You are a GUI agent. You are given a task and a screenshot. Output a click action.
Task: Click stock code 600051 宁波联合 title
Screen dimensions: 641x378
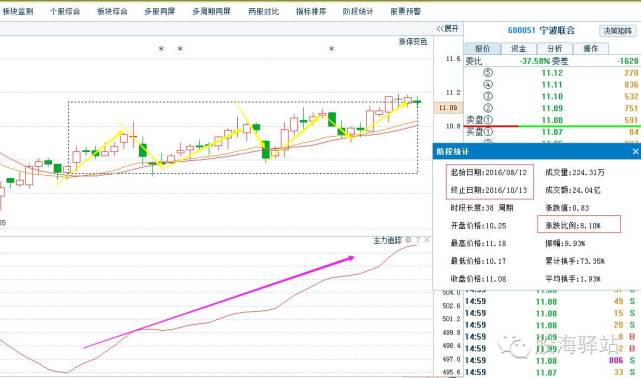(x=541, y=30)
